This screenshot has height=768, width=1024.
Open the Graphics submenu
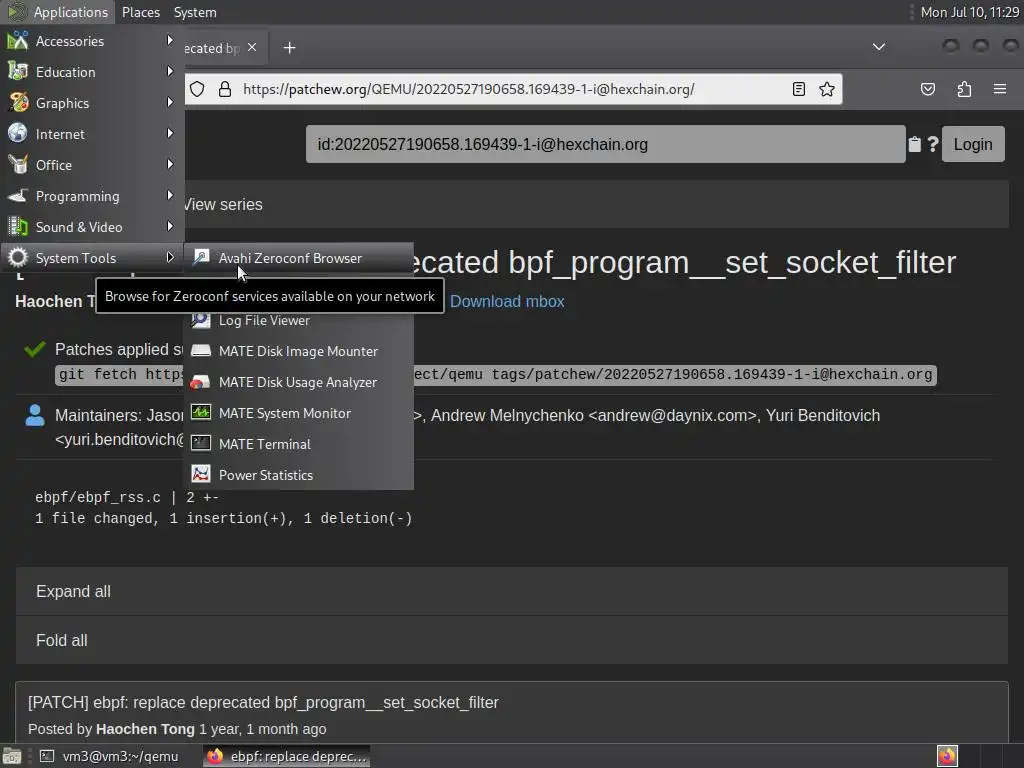pyautogui.click(x=92, y=103)
